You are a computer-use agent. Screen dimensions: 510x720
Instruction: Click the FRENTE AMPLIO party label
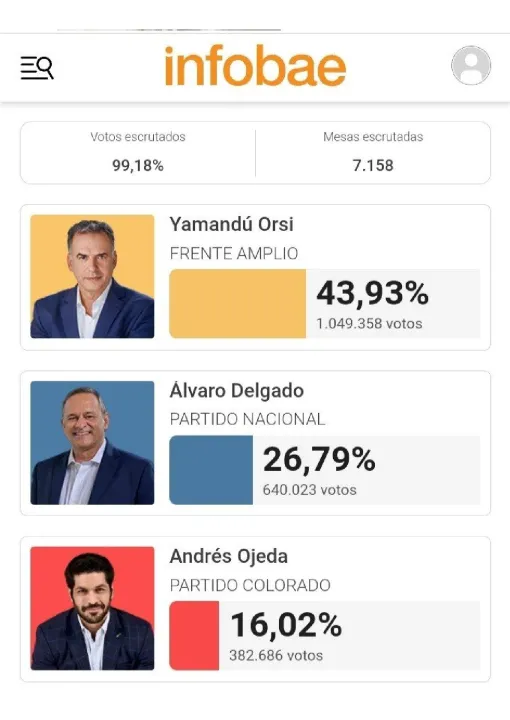click(x=234, y=253)
